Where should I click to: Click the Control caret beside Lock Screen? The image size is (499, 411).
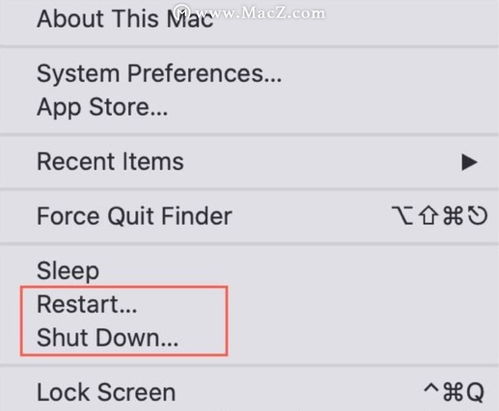432,389
